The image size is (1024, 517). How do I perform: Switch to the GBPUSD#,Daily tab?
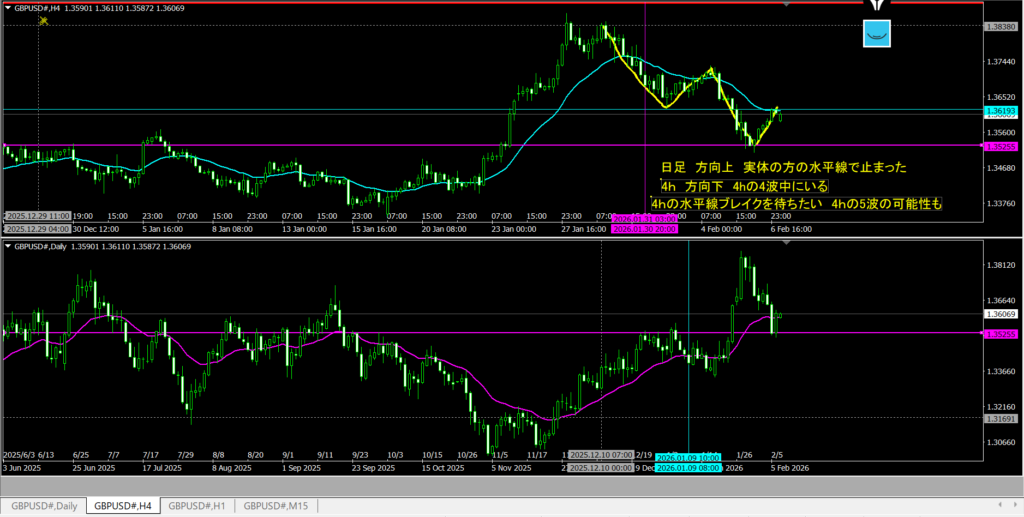(x=43, y=506)
